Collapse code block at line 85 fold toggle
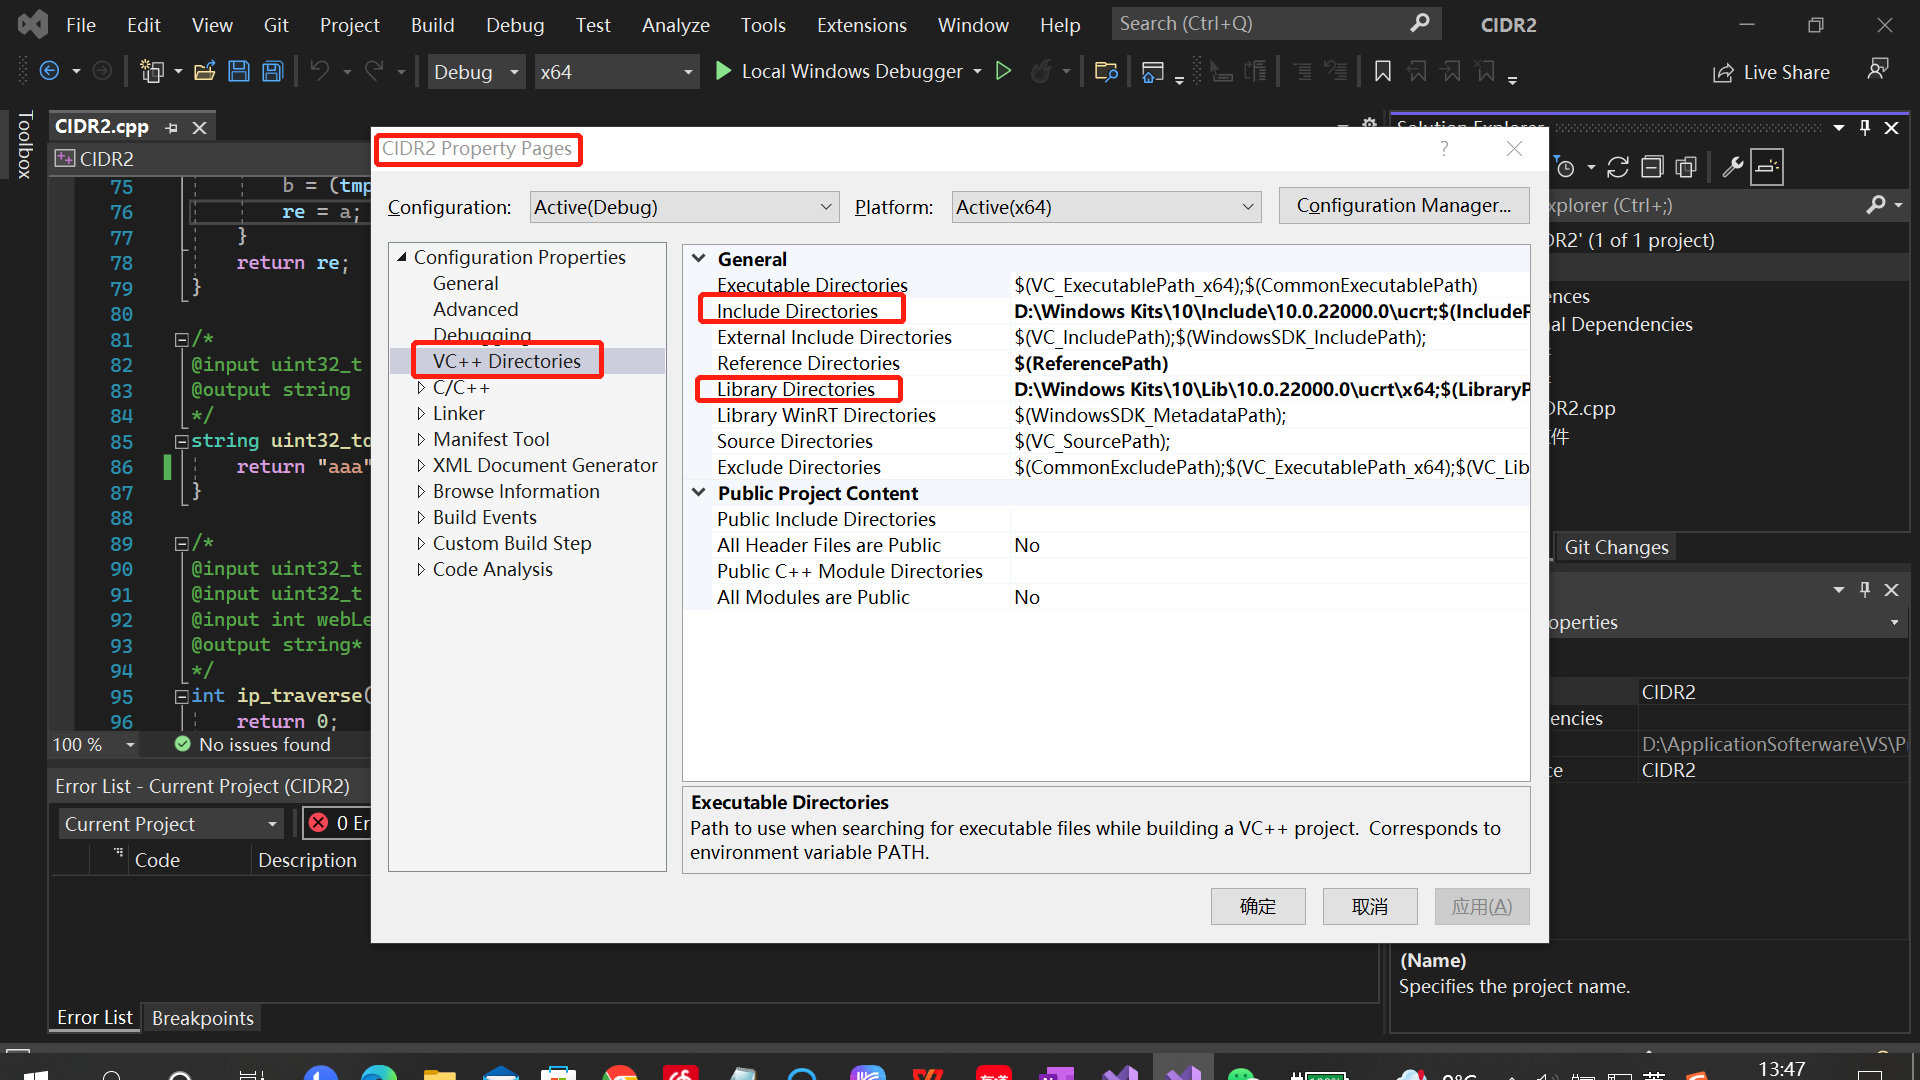Image resolution: width=1920 pixels, height=1080 pixels. (x=182, y=441)
